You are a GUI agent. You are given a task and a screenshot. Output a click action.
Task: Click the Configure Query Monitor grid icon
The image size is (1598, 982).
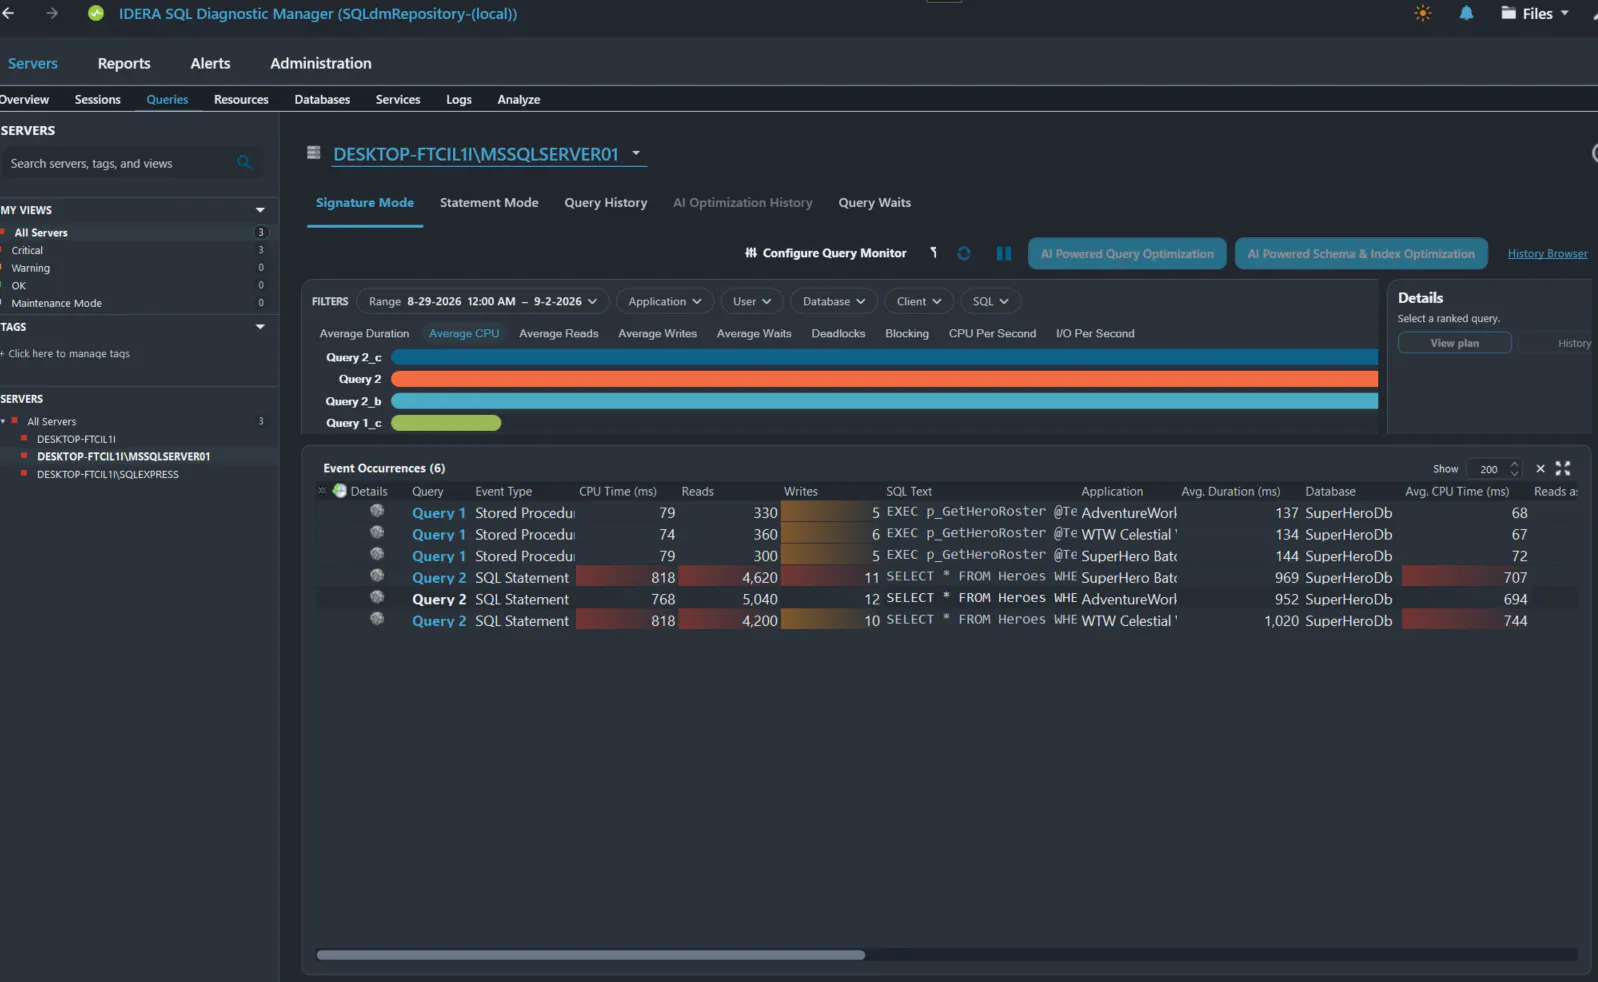(x=751, y=253)
